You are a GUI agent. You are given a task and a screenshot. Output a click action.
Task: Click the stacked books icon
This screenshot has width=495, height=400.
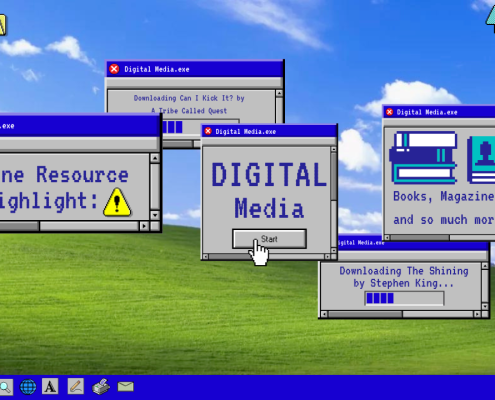(423, 158)
